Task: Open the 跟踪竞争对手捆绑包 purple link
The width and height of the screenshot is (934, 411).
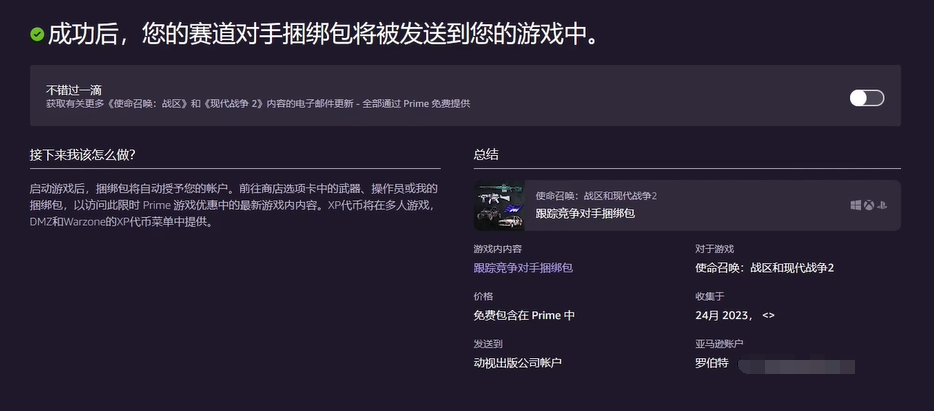Action: click(x=523, y=268)
